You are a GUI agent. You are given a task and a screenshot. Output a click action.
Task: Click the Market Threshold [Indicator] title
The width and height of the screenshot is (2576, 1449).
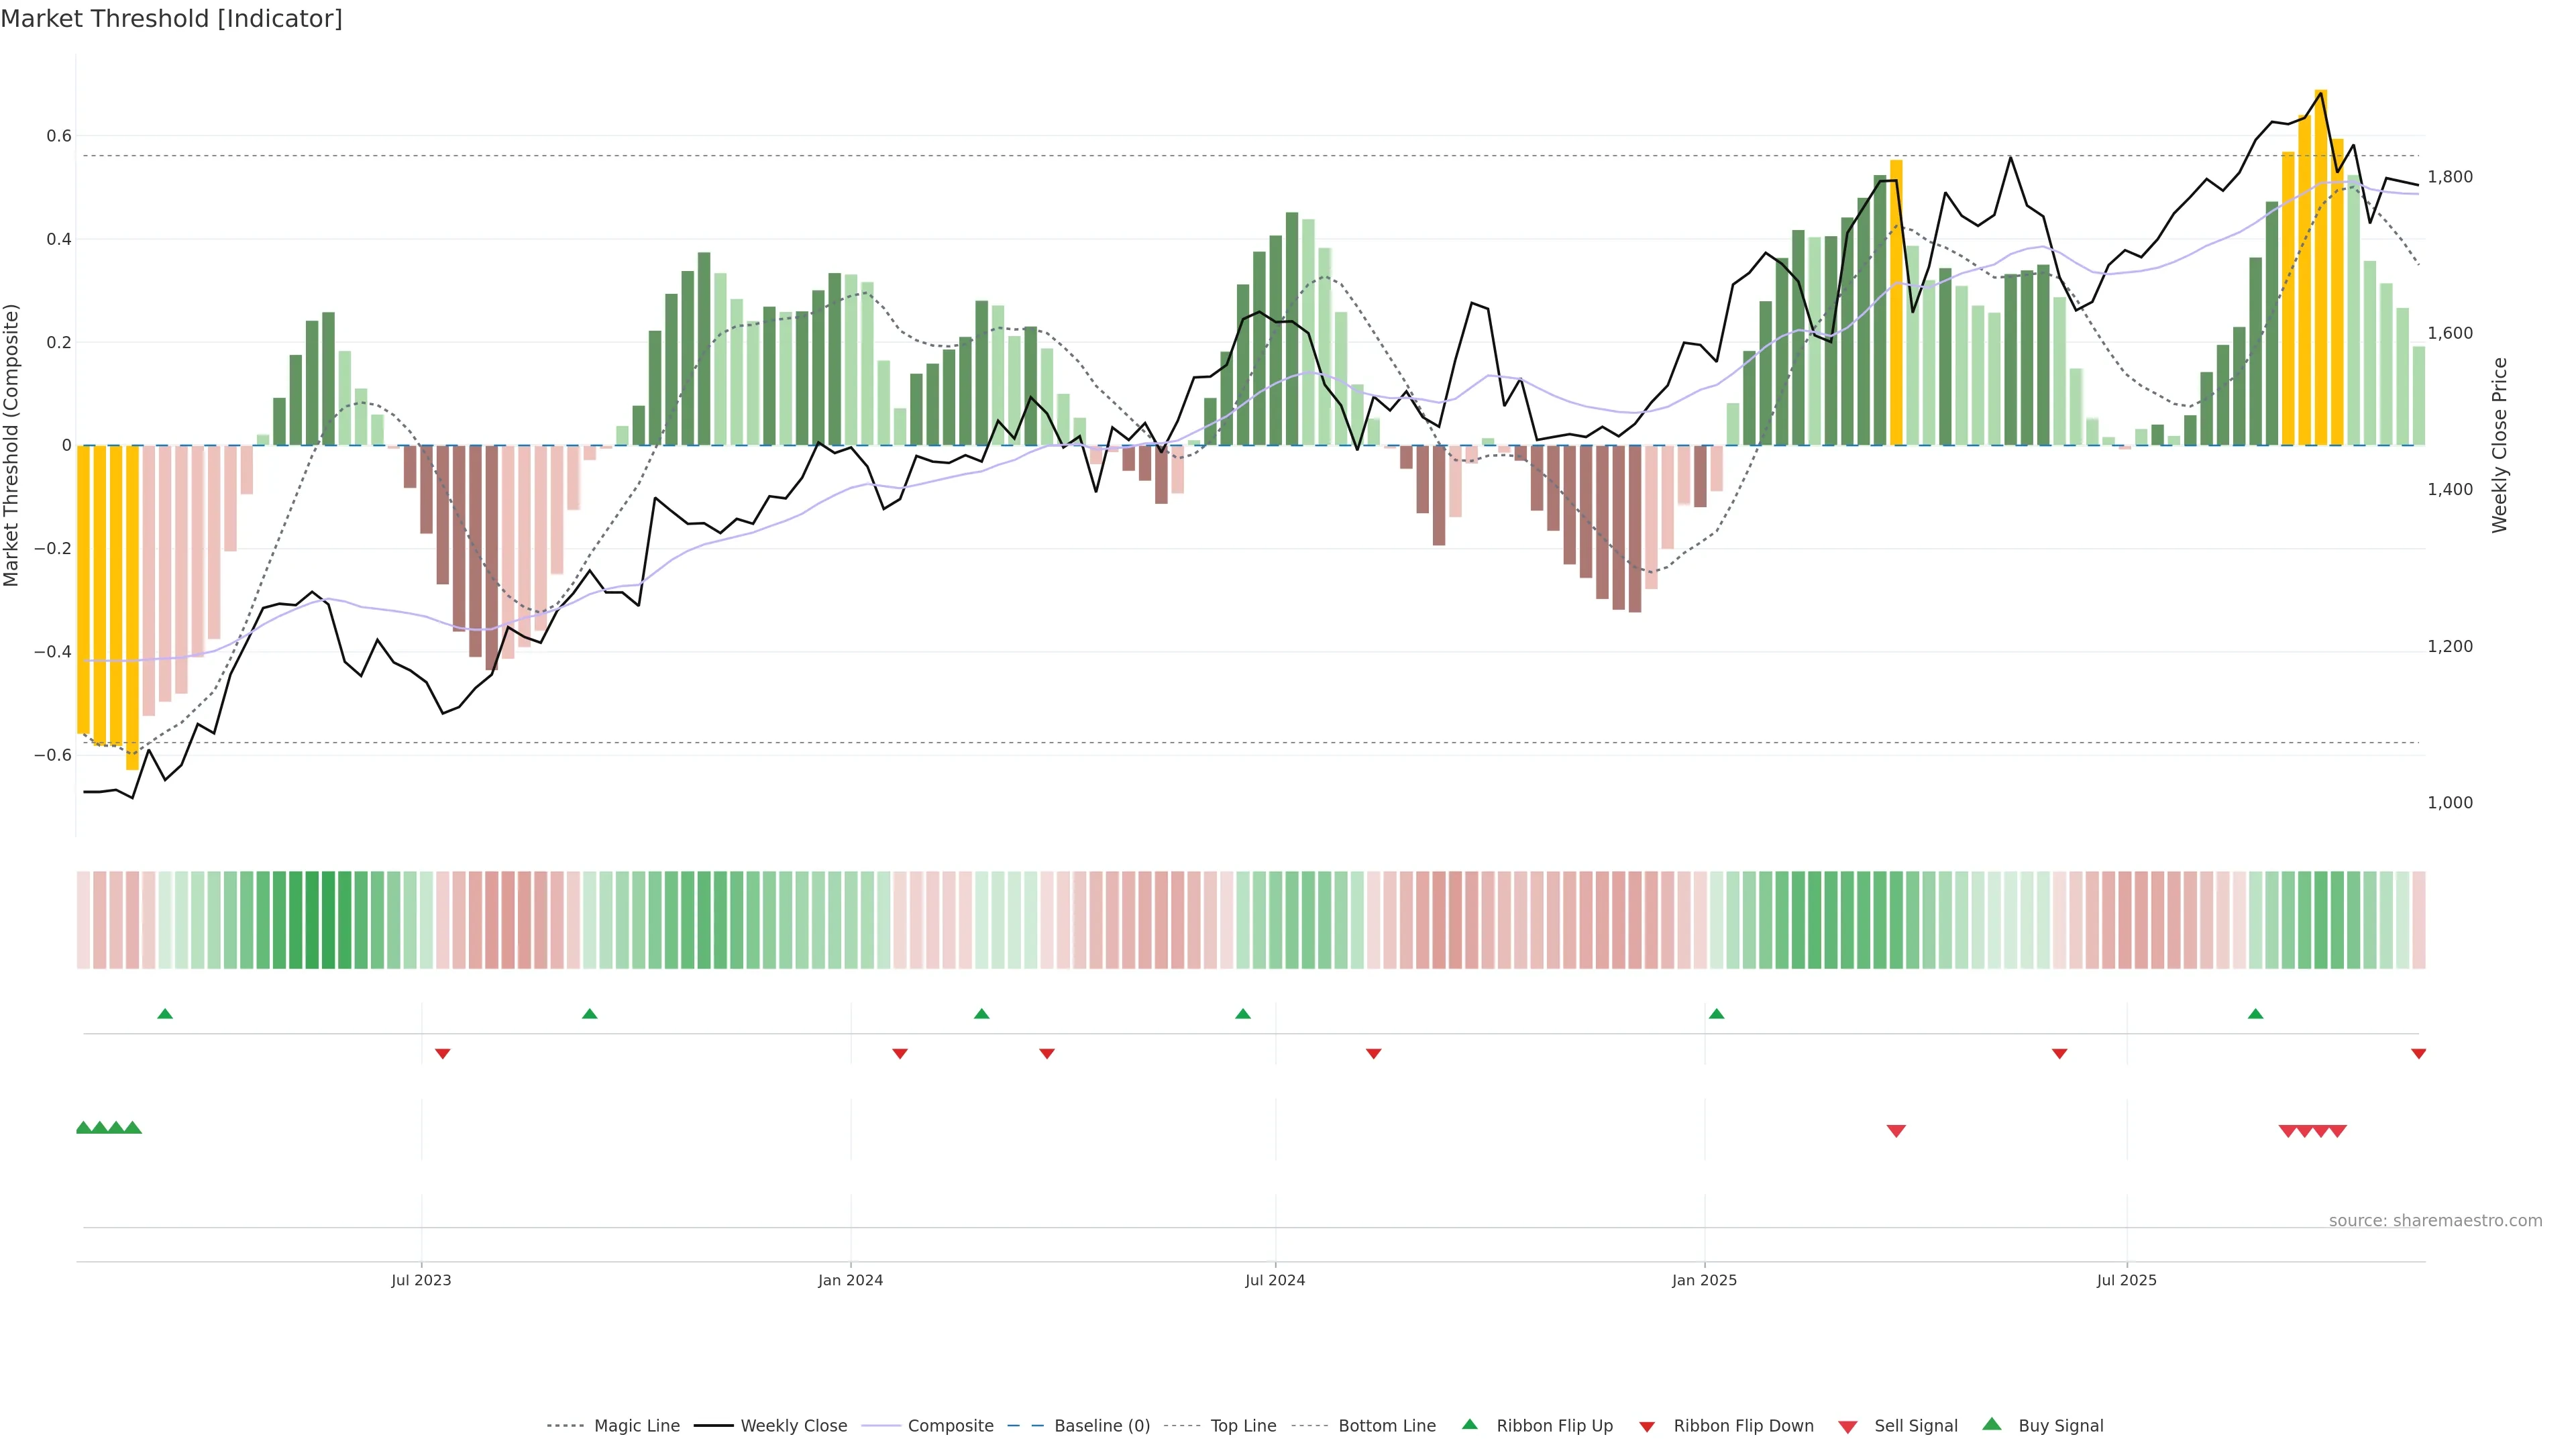pos(172,19)
